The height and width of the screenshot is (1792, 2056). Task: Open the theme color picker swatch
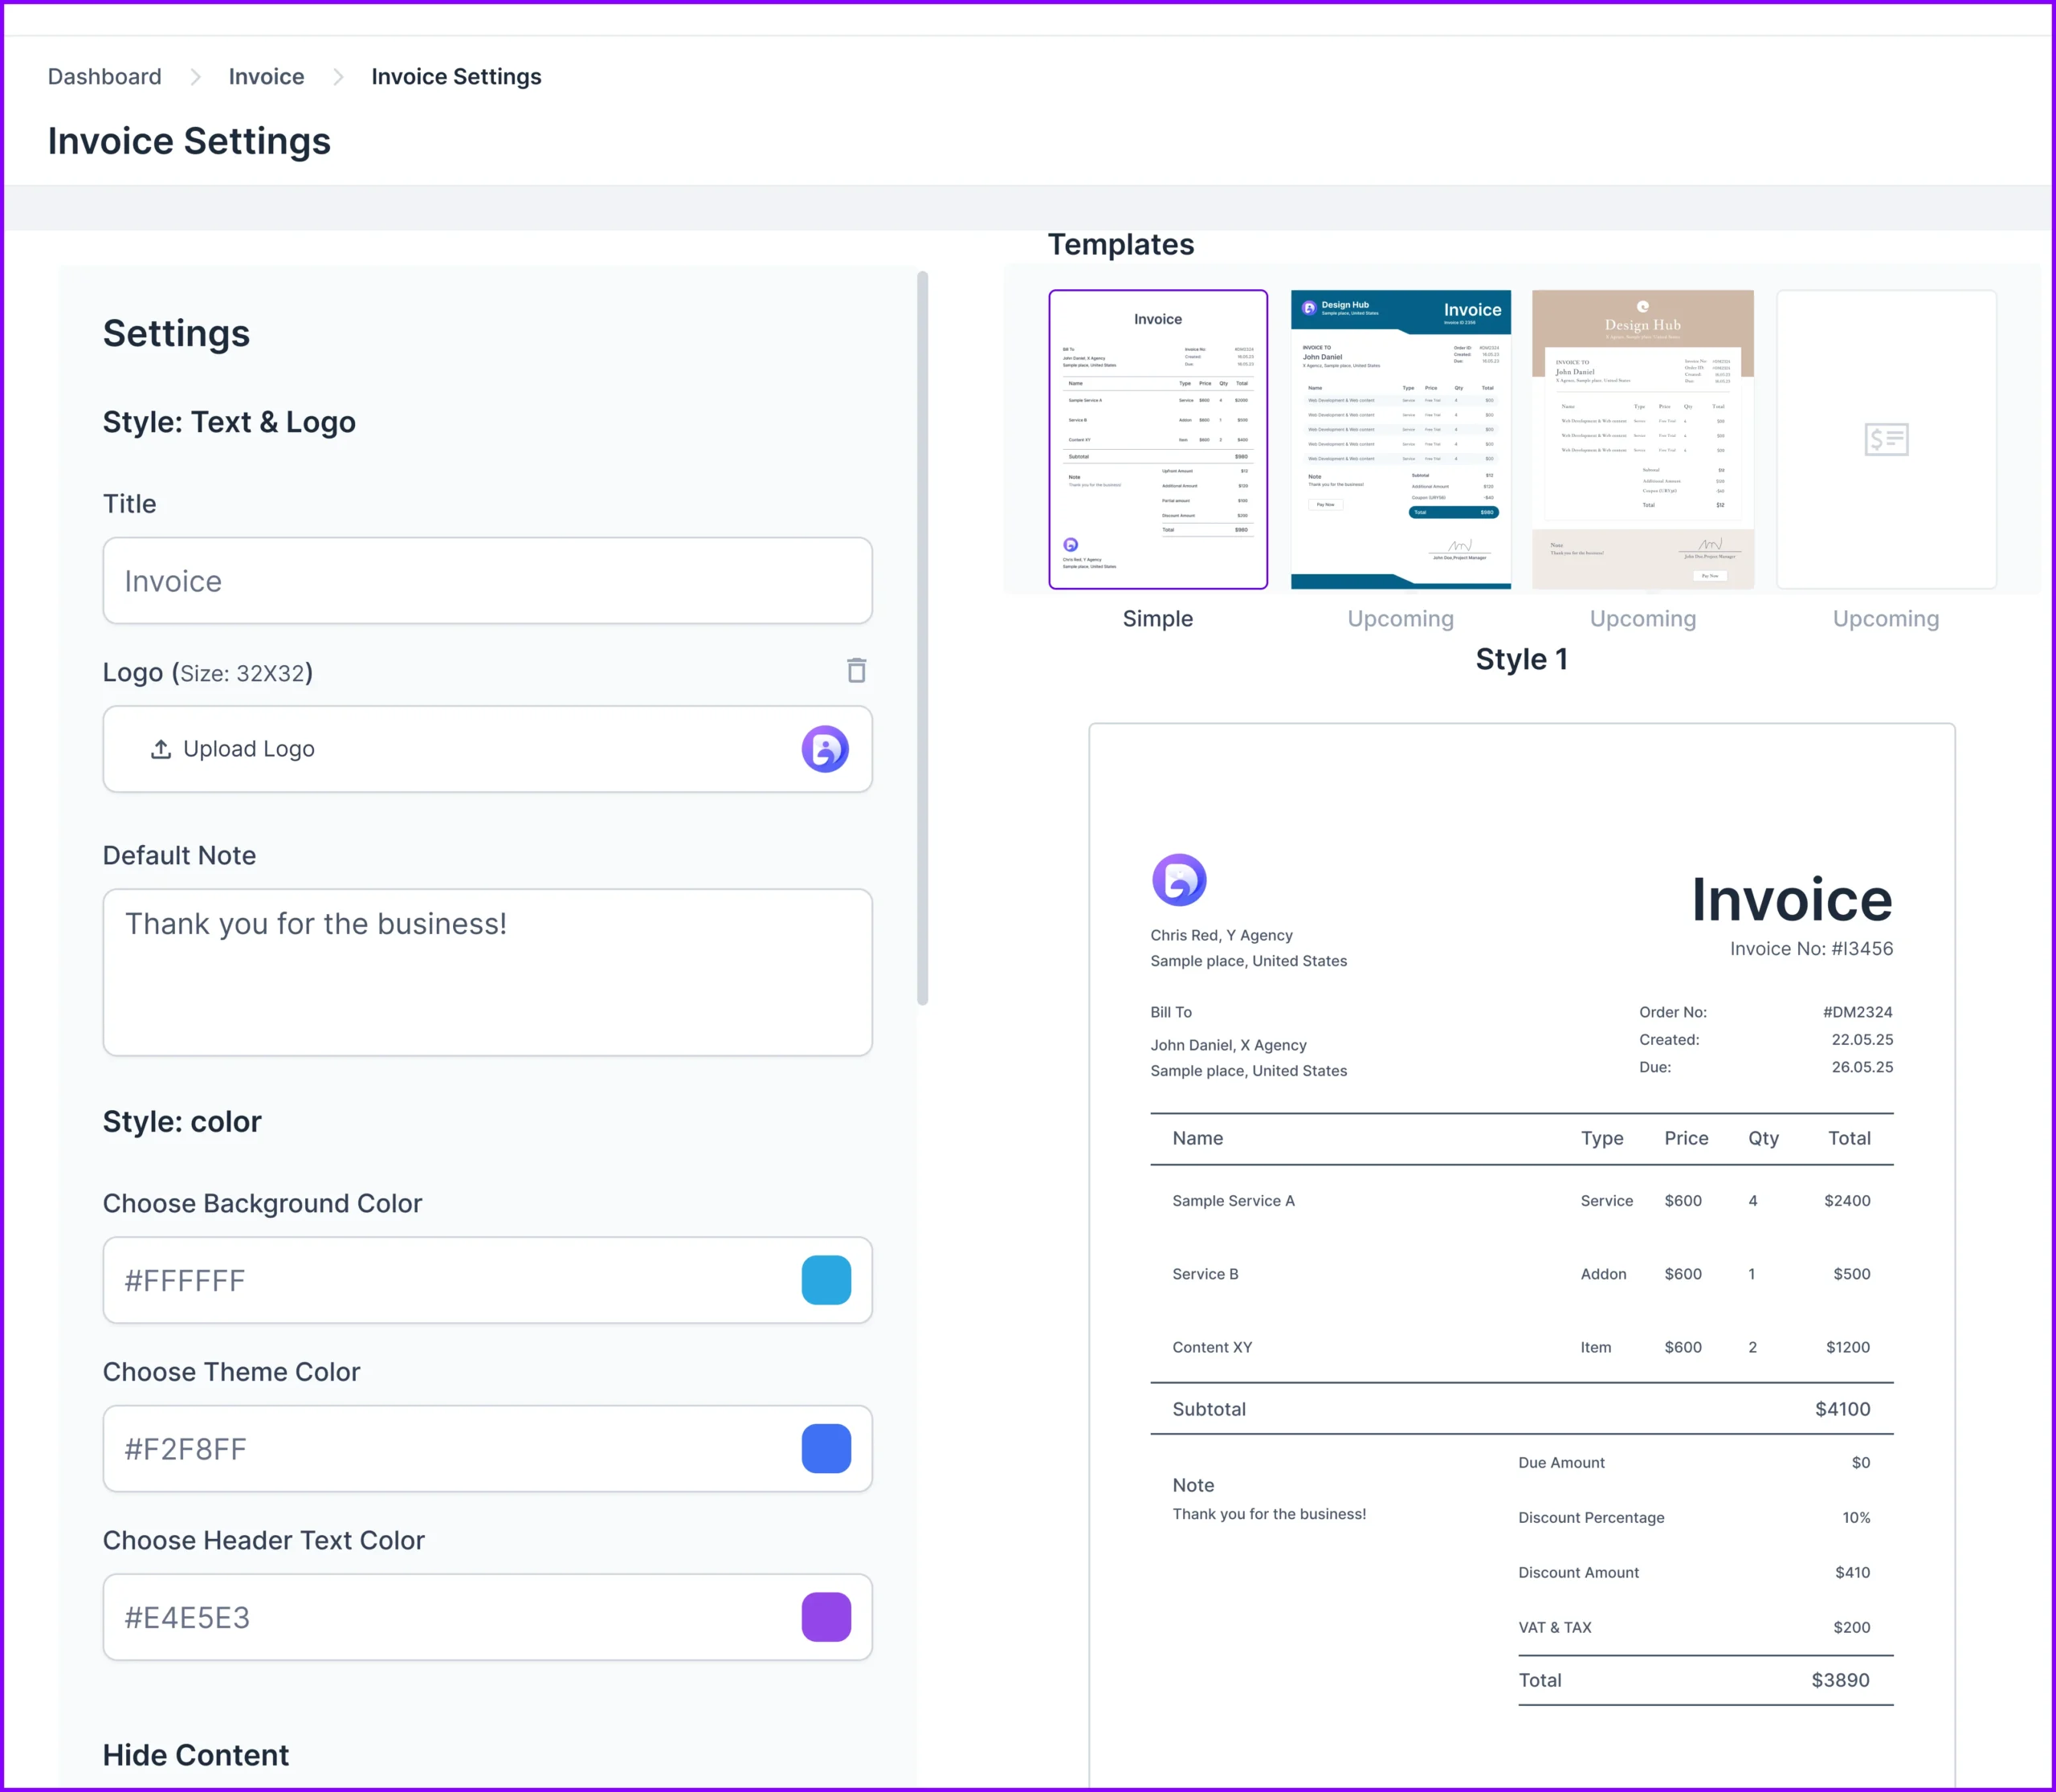tap(826, 1448)
